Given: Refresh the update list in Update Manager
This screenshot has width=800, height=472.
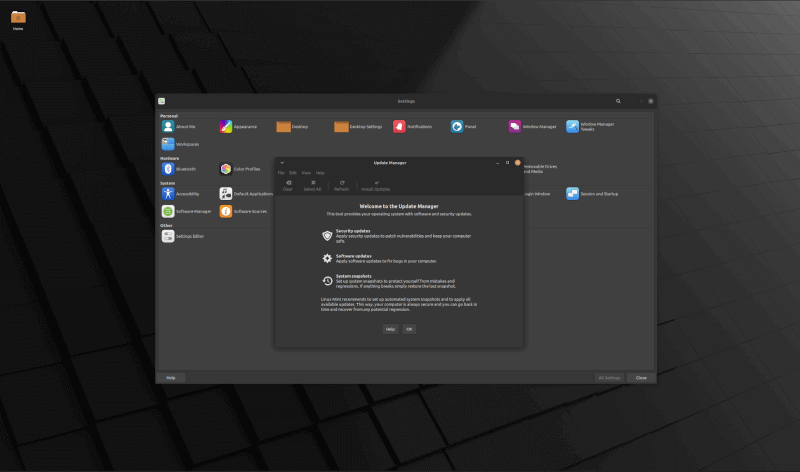Looking at the screenshot, I should coord(341,186).
